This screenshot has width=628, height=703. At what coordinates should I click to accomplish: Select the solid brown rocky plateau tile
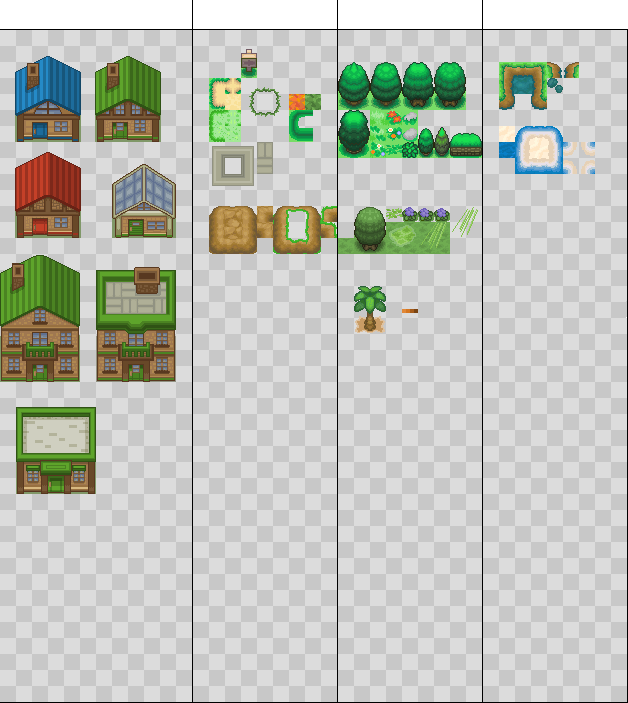(x=233, y=230)
